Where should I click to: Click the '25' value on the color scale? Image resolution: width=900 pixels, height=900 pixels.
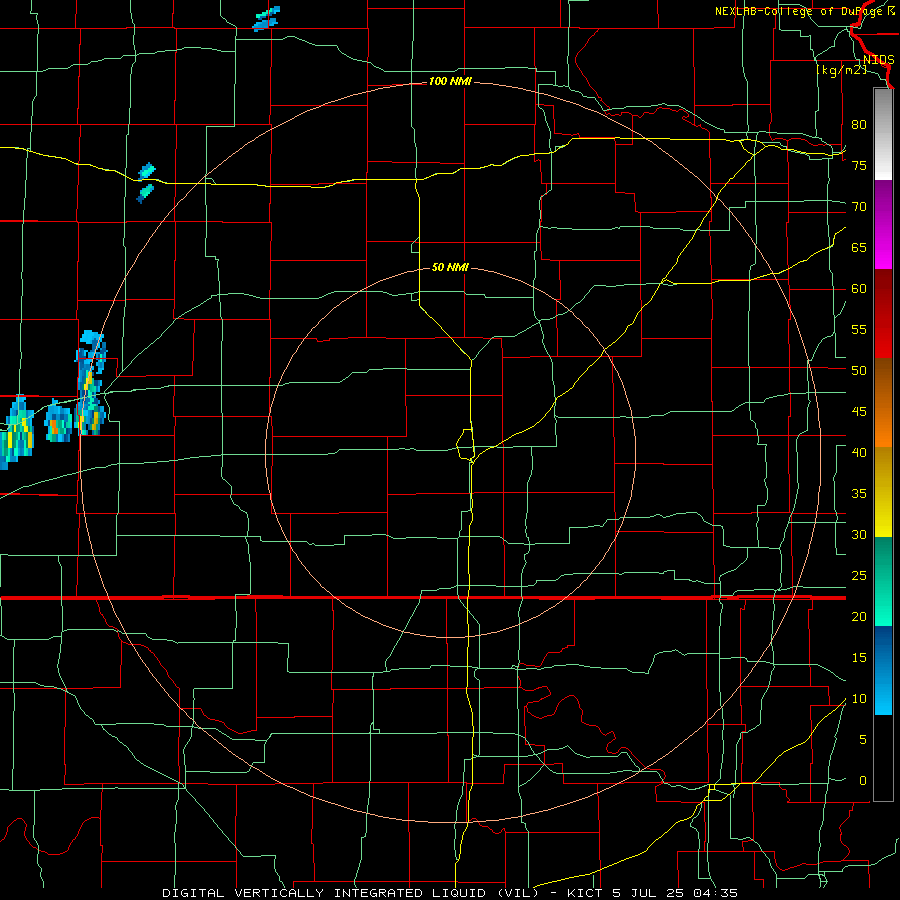(x=859, y=576)
